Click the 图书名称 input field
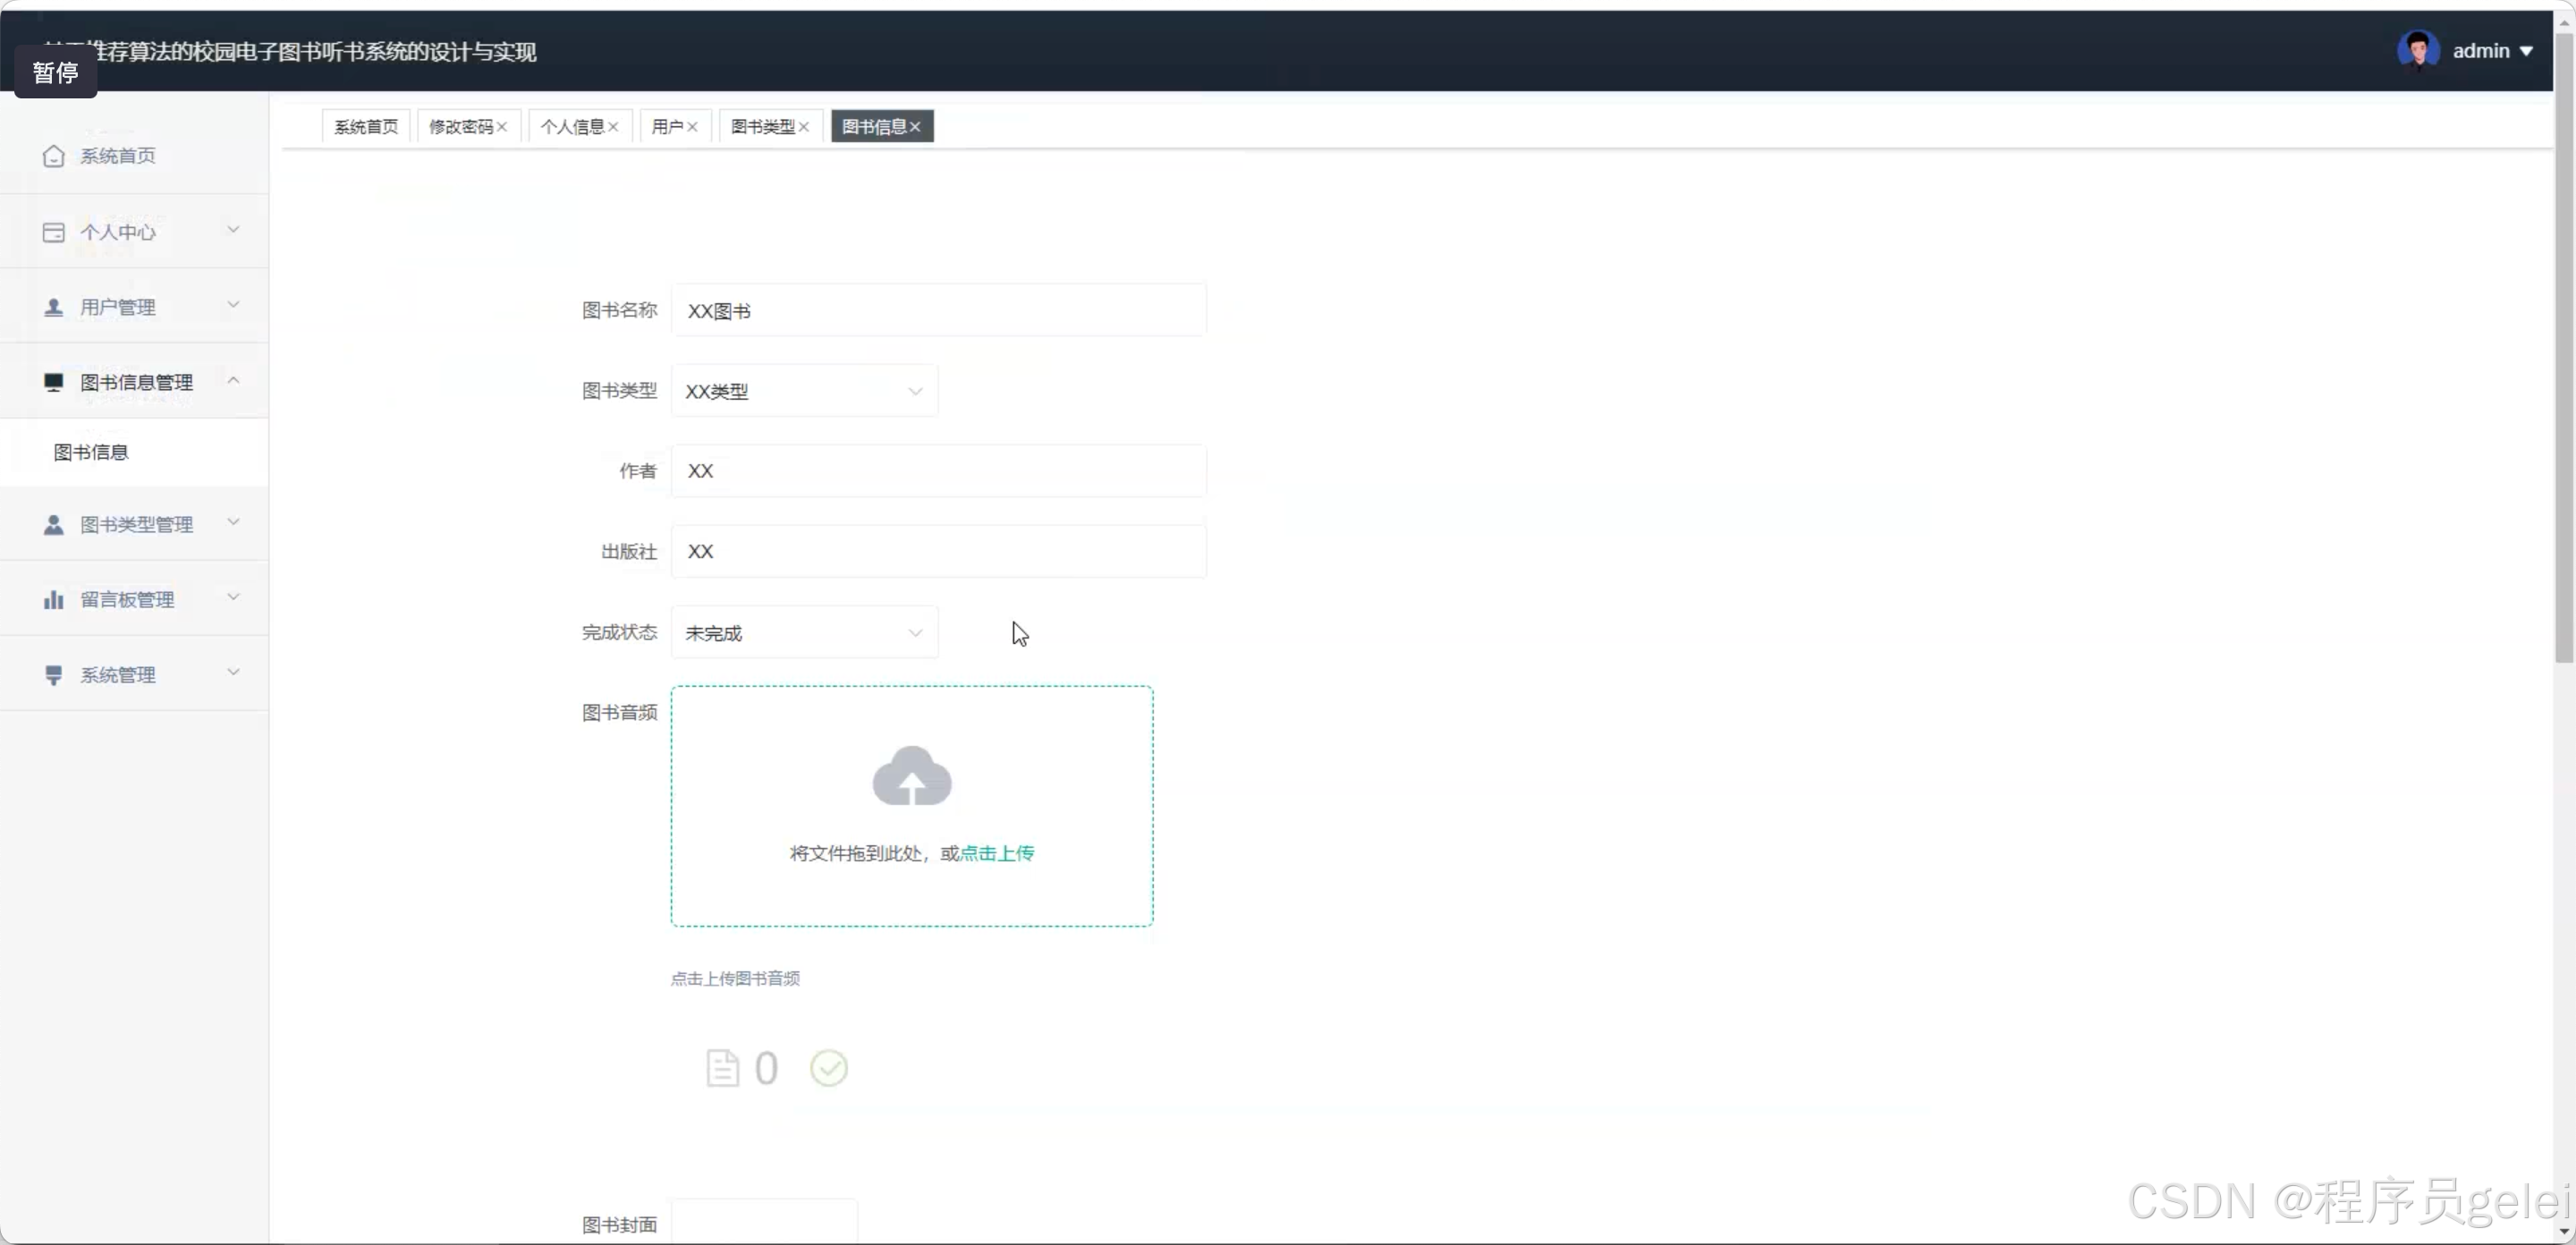This screenshot has width=2576, height=1245. (x=938, y=311)
